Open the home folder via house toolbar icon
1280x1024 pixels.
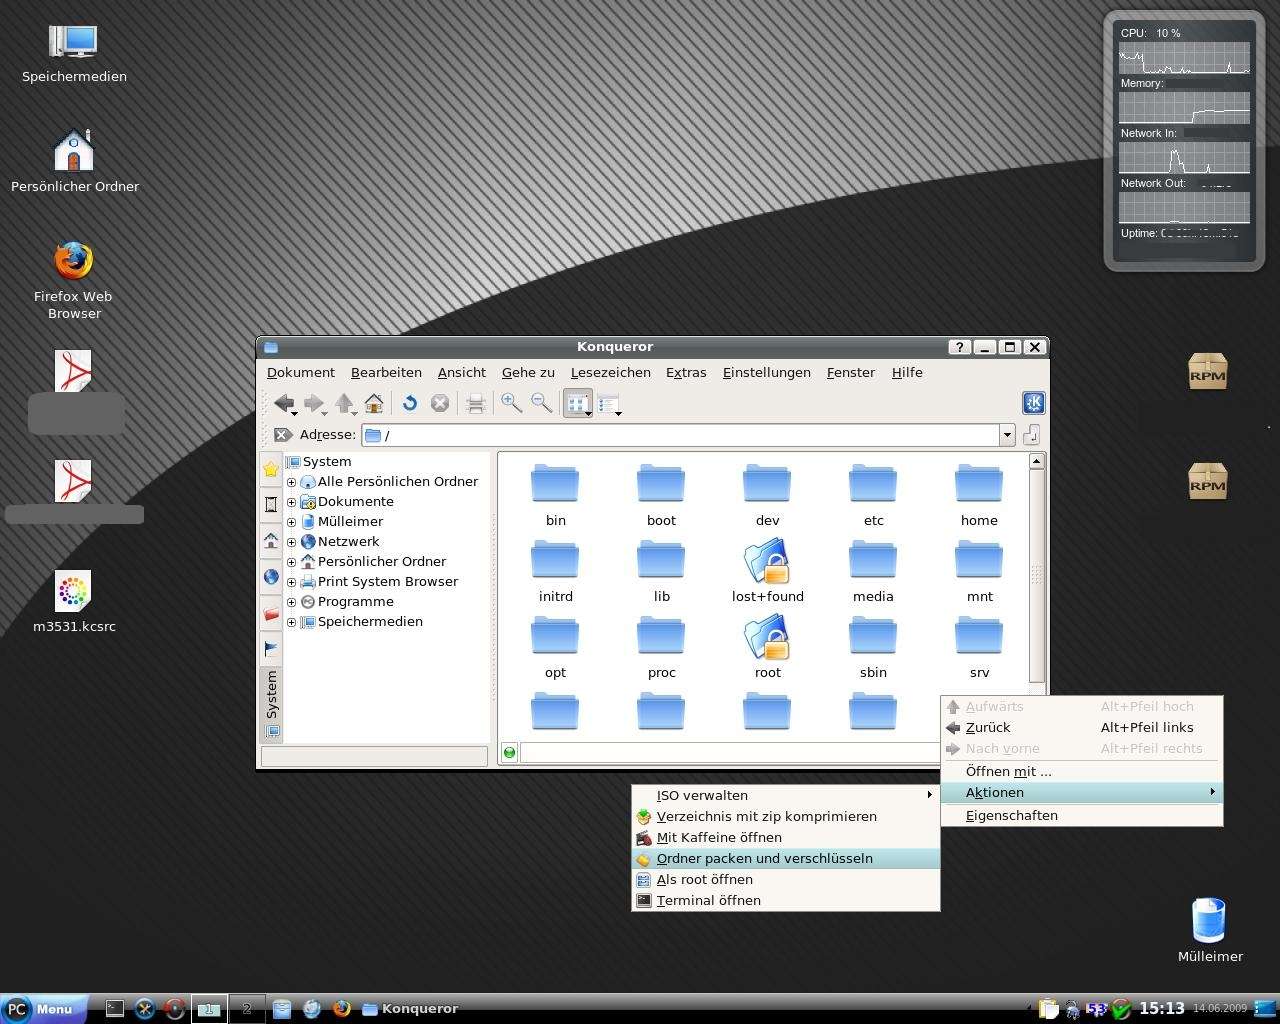point(374,403)
